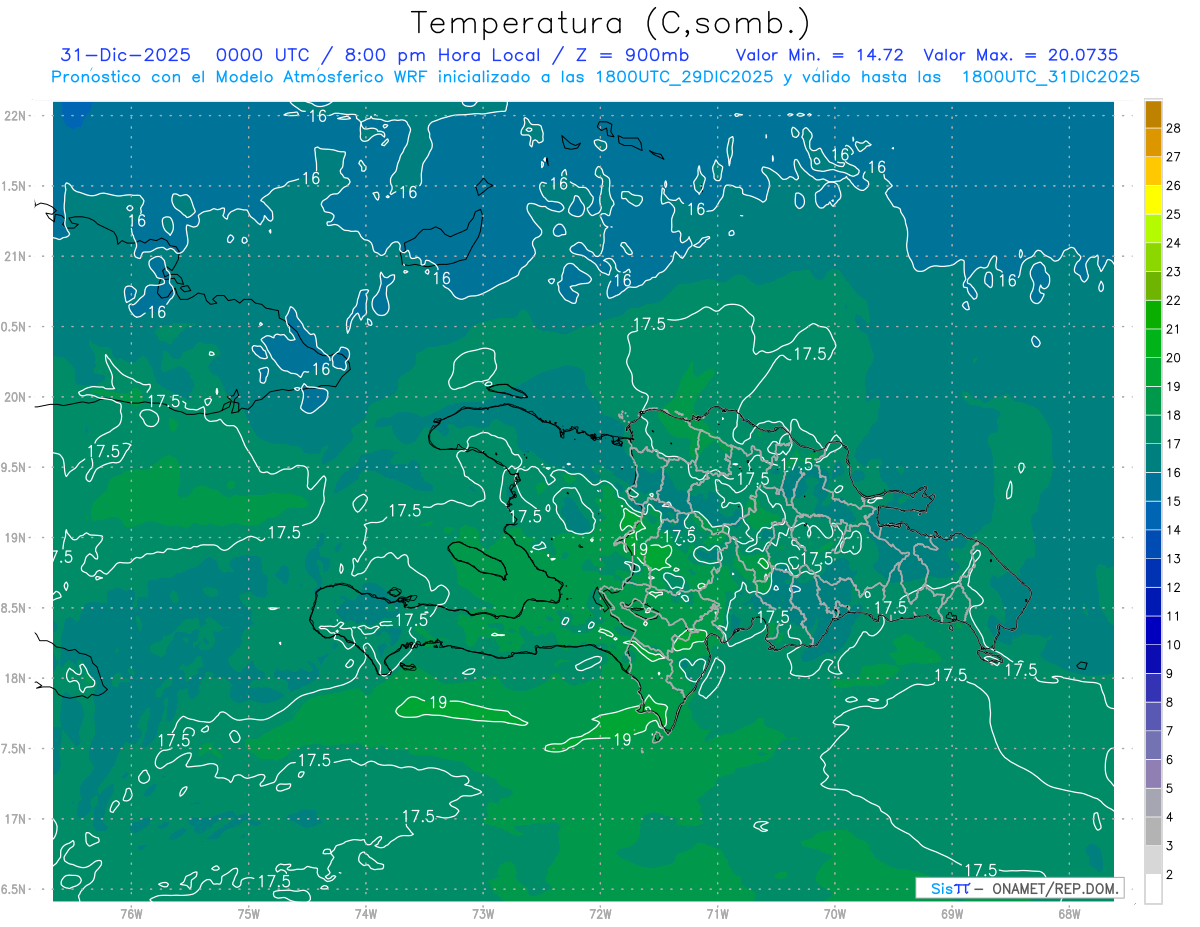Click the longitude axis label '74W'
Image resolution: width=1200 pixels, height=927 pixels.
coord(366,914)
